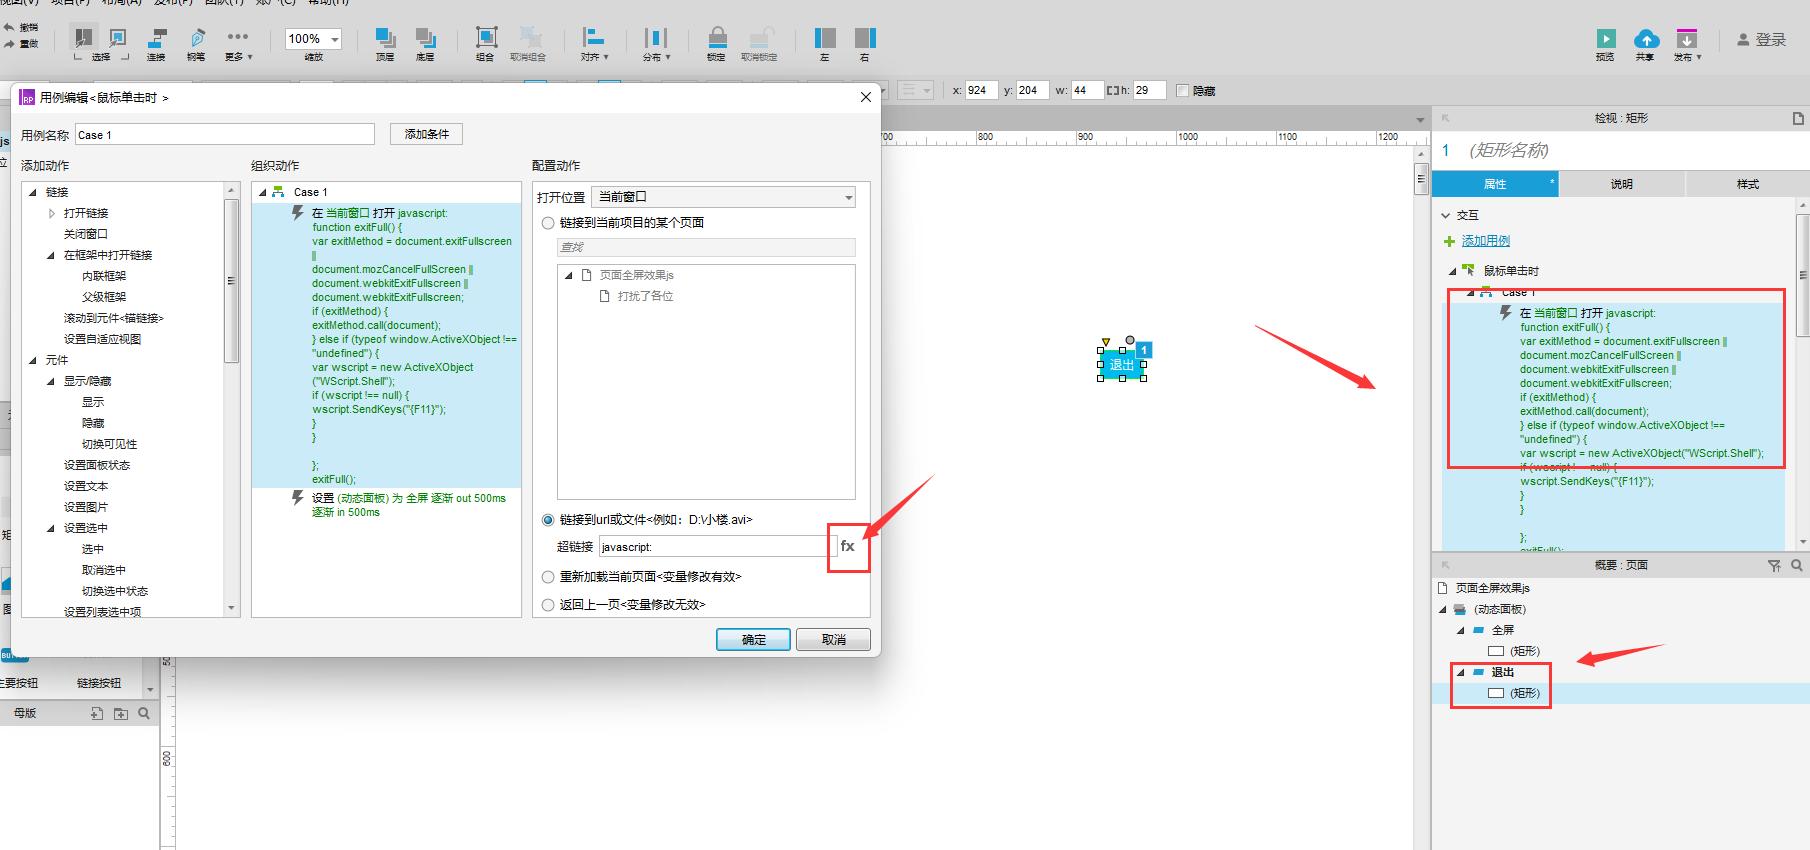Open the 发布 publish dropdown
1810x850 pixels.
point(1687,44)
